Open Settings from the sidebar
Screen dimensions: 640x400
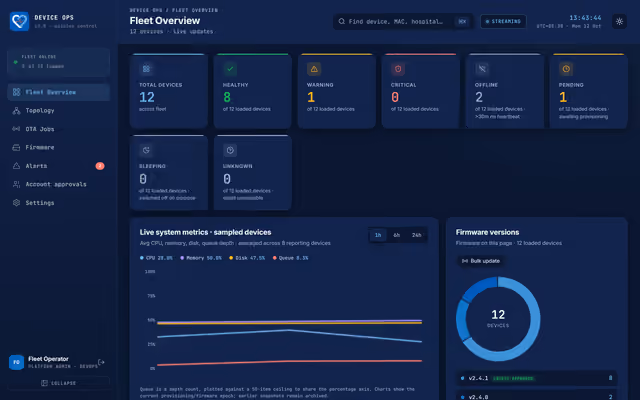[58, 202]
